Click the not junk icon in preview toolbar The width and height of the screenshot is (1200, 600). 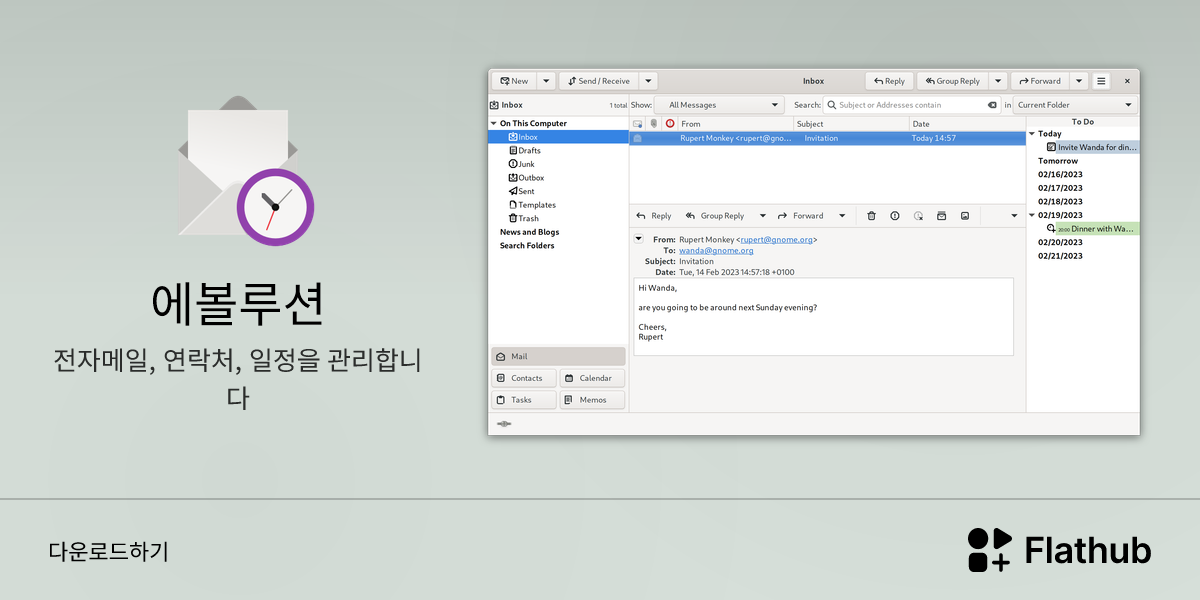point(918,216)
